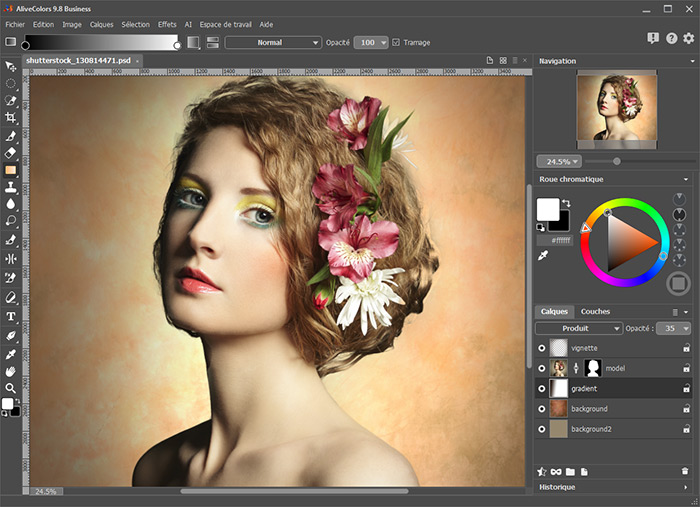Toggle lock on model layer
This screenshot has height=507, width=700.
(686, 368)
